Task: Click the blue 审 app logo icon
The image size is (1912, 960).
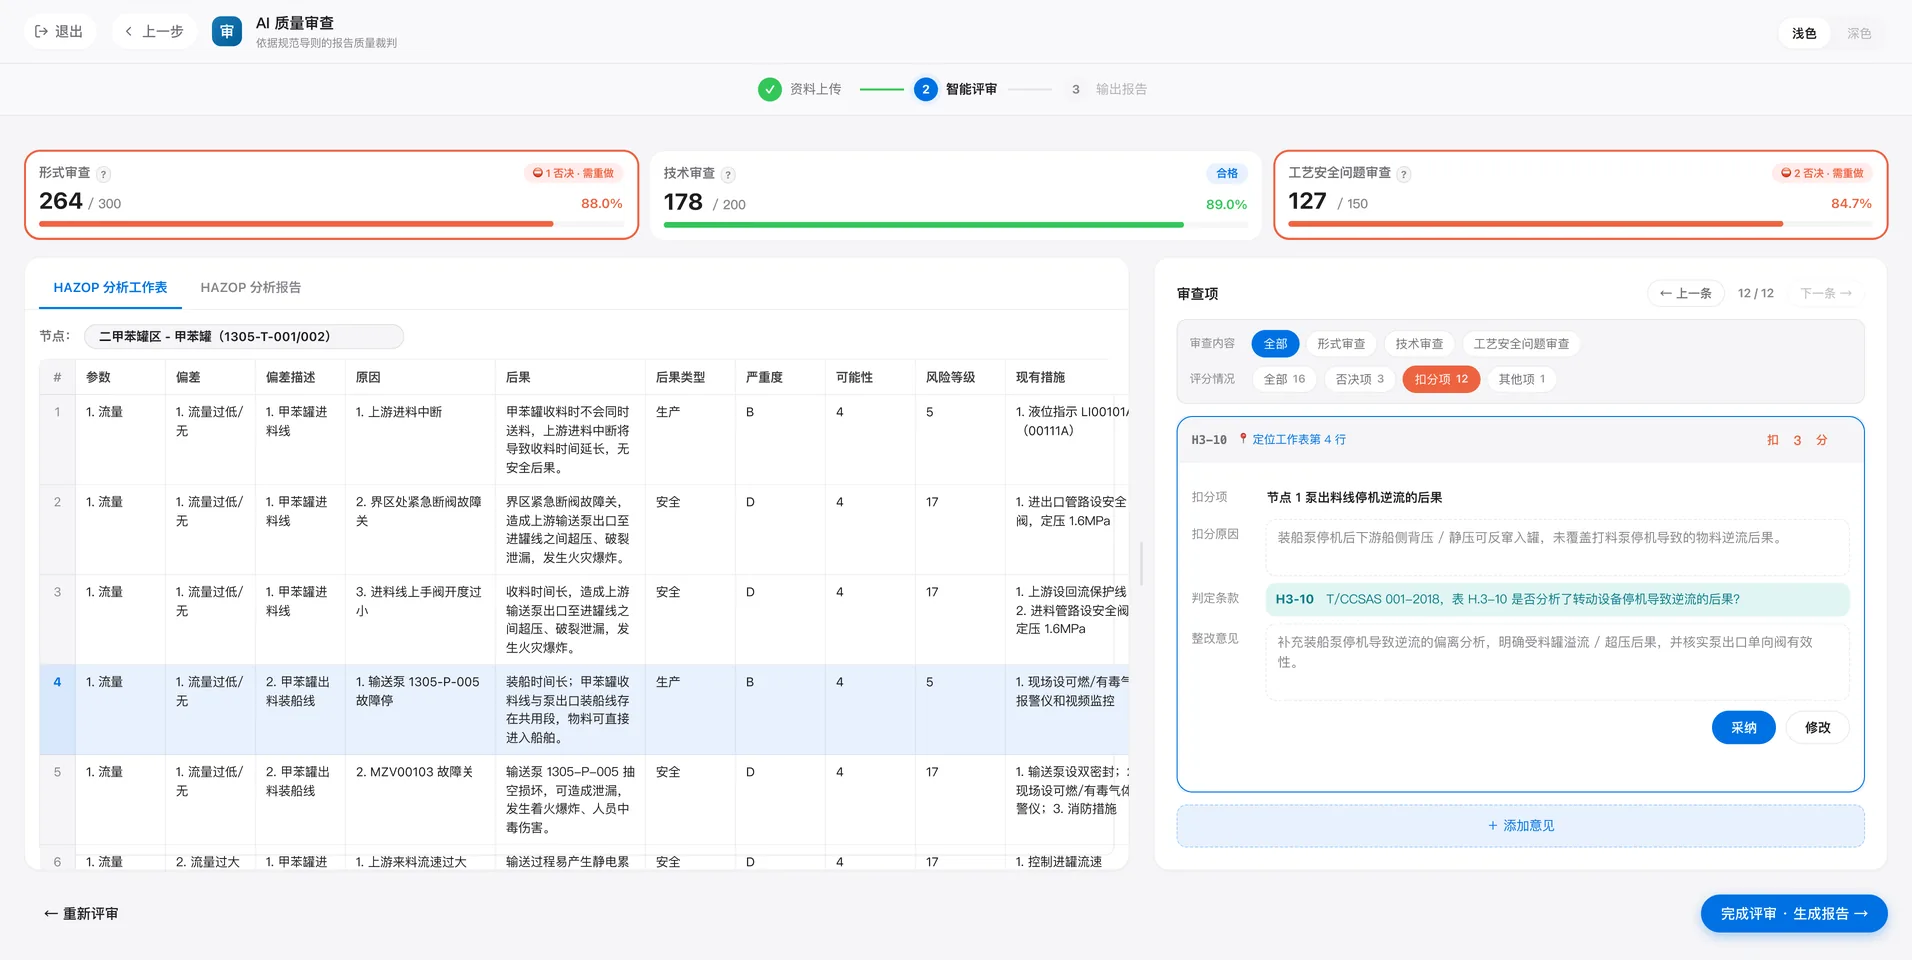Action: (227, 32)
